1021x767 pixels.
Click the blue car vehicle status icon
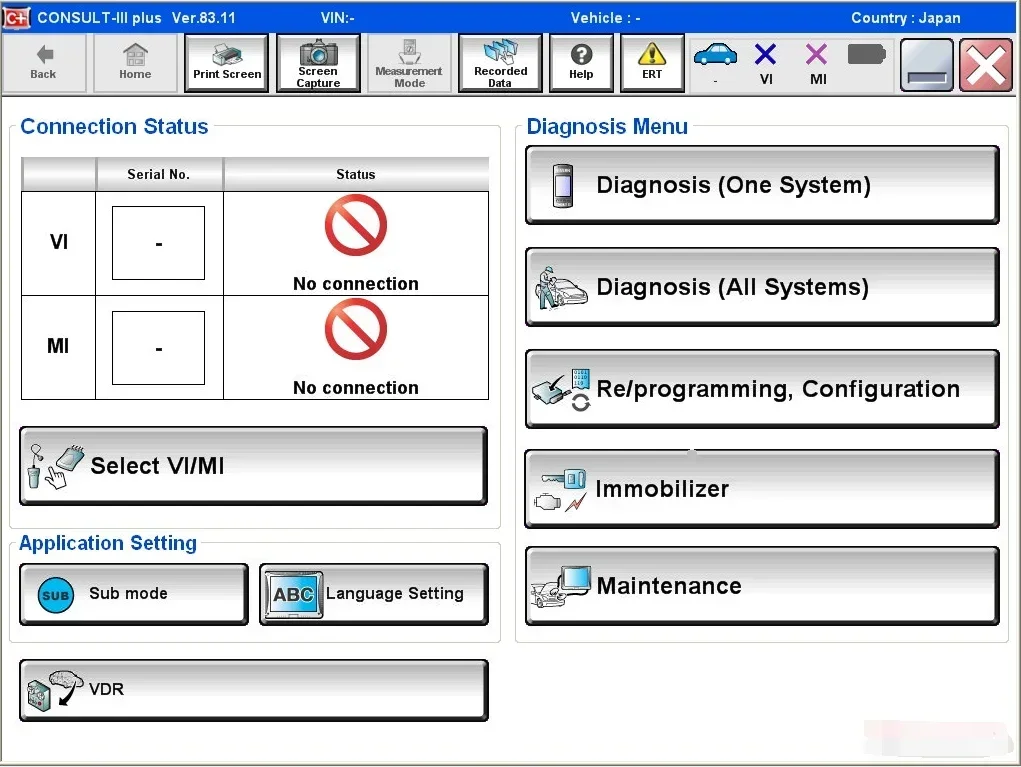(x=715, y=55)
